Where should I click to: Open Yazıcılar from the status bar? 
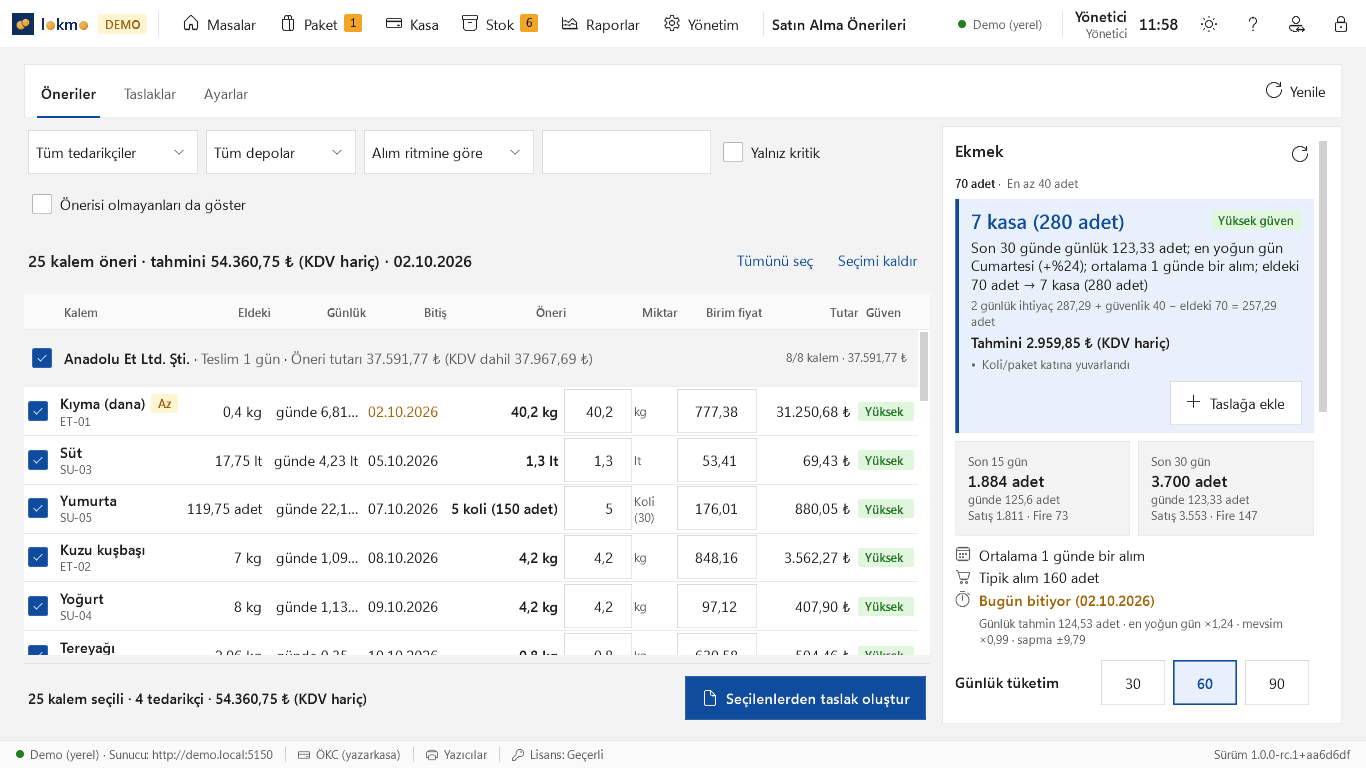[x=457, y=755]
